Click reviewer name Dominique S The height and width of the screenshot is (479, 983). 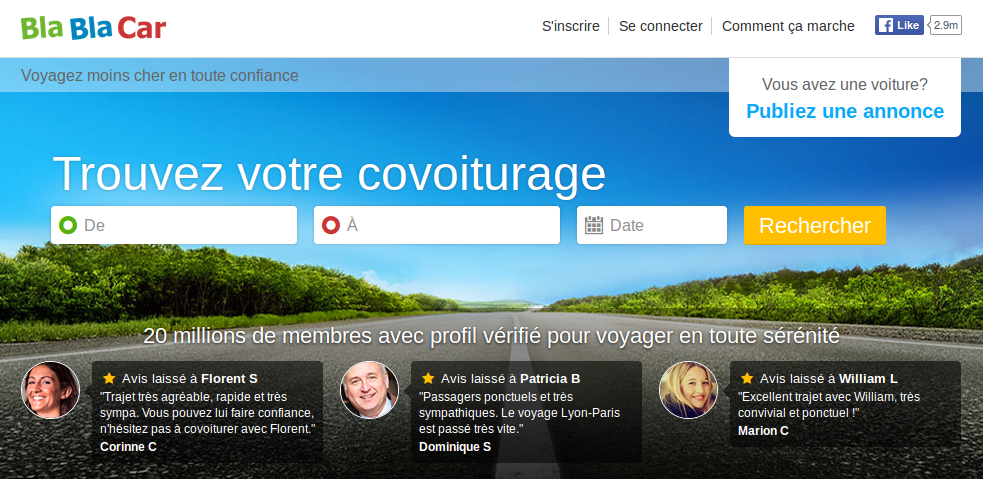(455, 446)
